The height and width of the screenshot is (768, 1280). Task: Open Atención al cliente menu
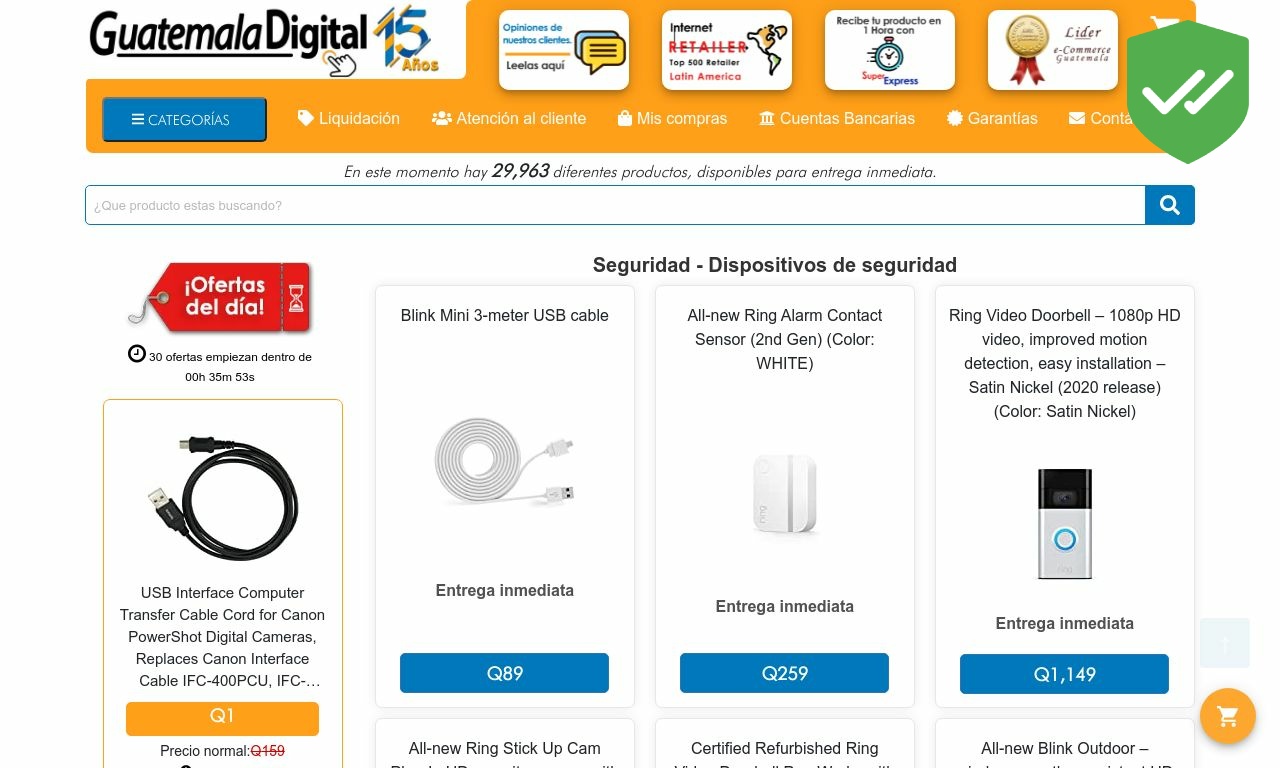click(509, 118)
